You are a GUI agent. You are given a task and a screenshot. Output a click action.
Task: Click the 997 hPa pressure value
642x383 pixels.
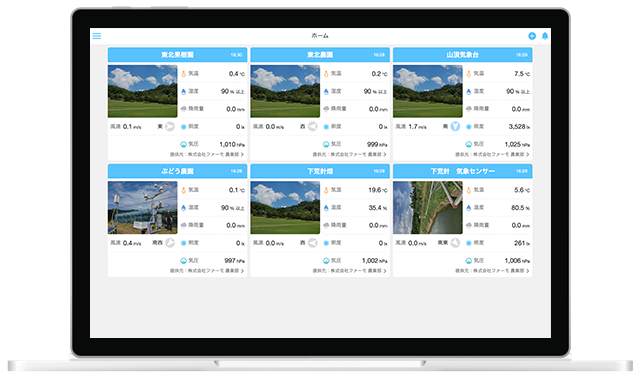pos(235,261)
